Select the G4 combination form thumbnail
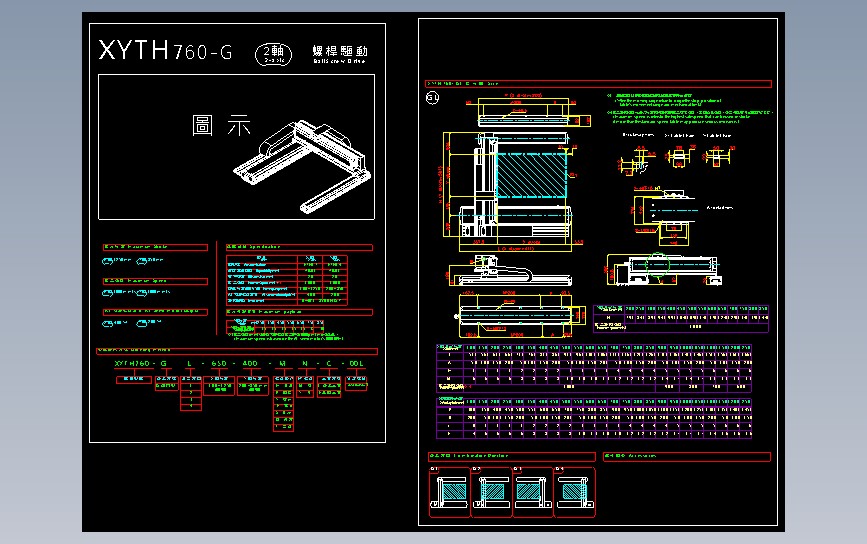 coord(574,493)
